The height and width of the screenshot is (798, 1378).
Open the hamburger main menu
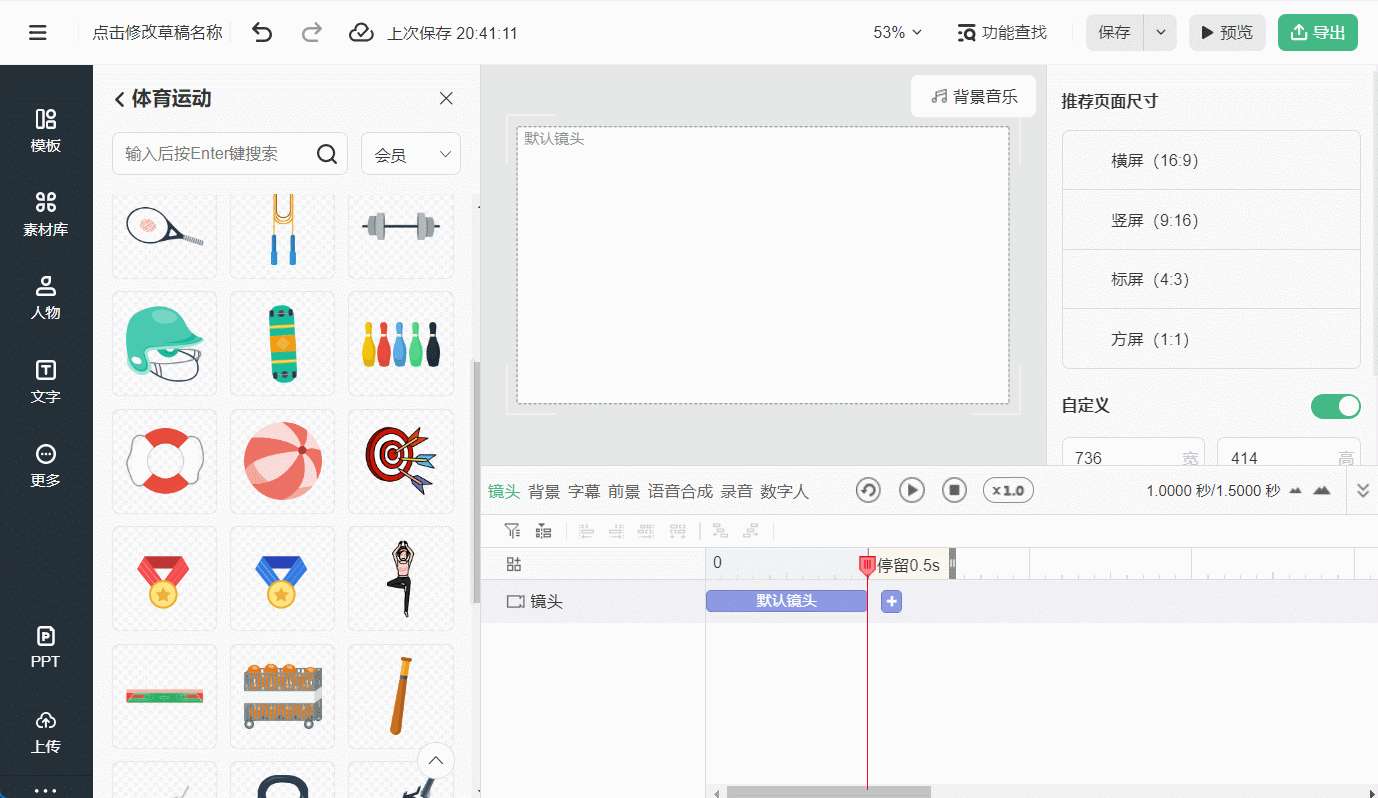pyautogui.click(x=38, y=33)
